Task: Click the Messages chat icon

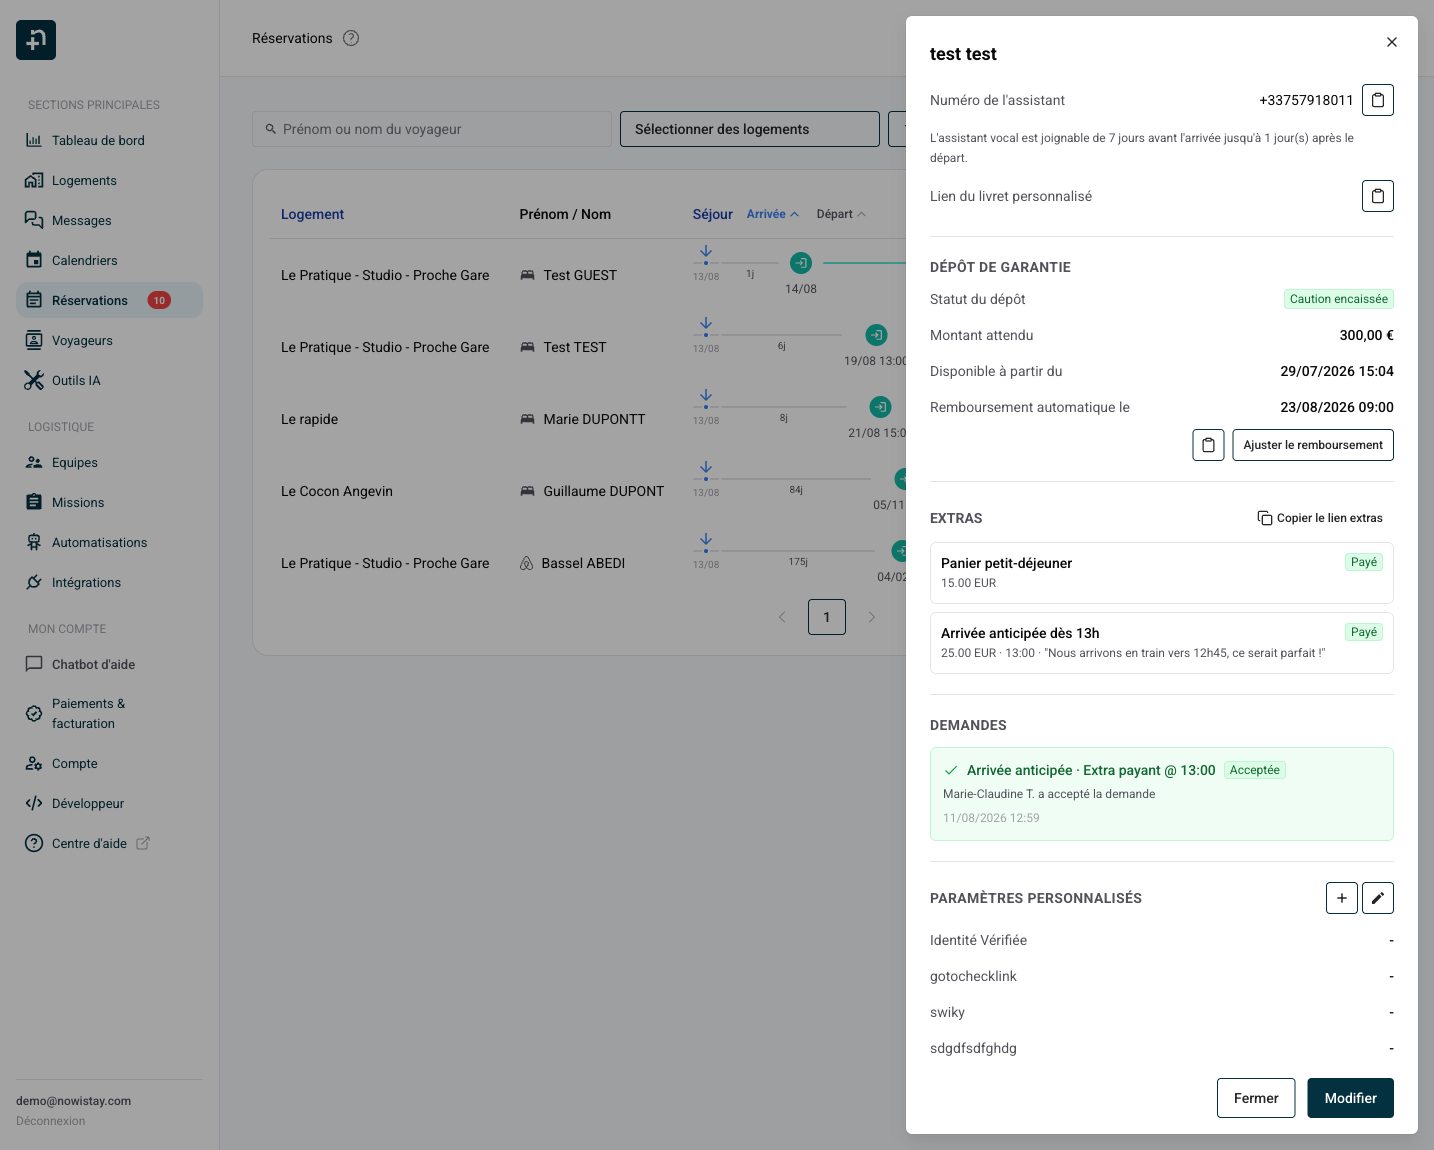Action: (34, 220)
